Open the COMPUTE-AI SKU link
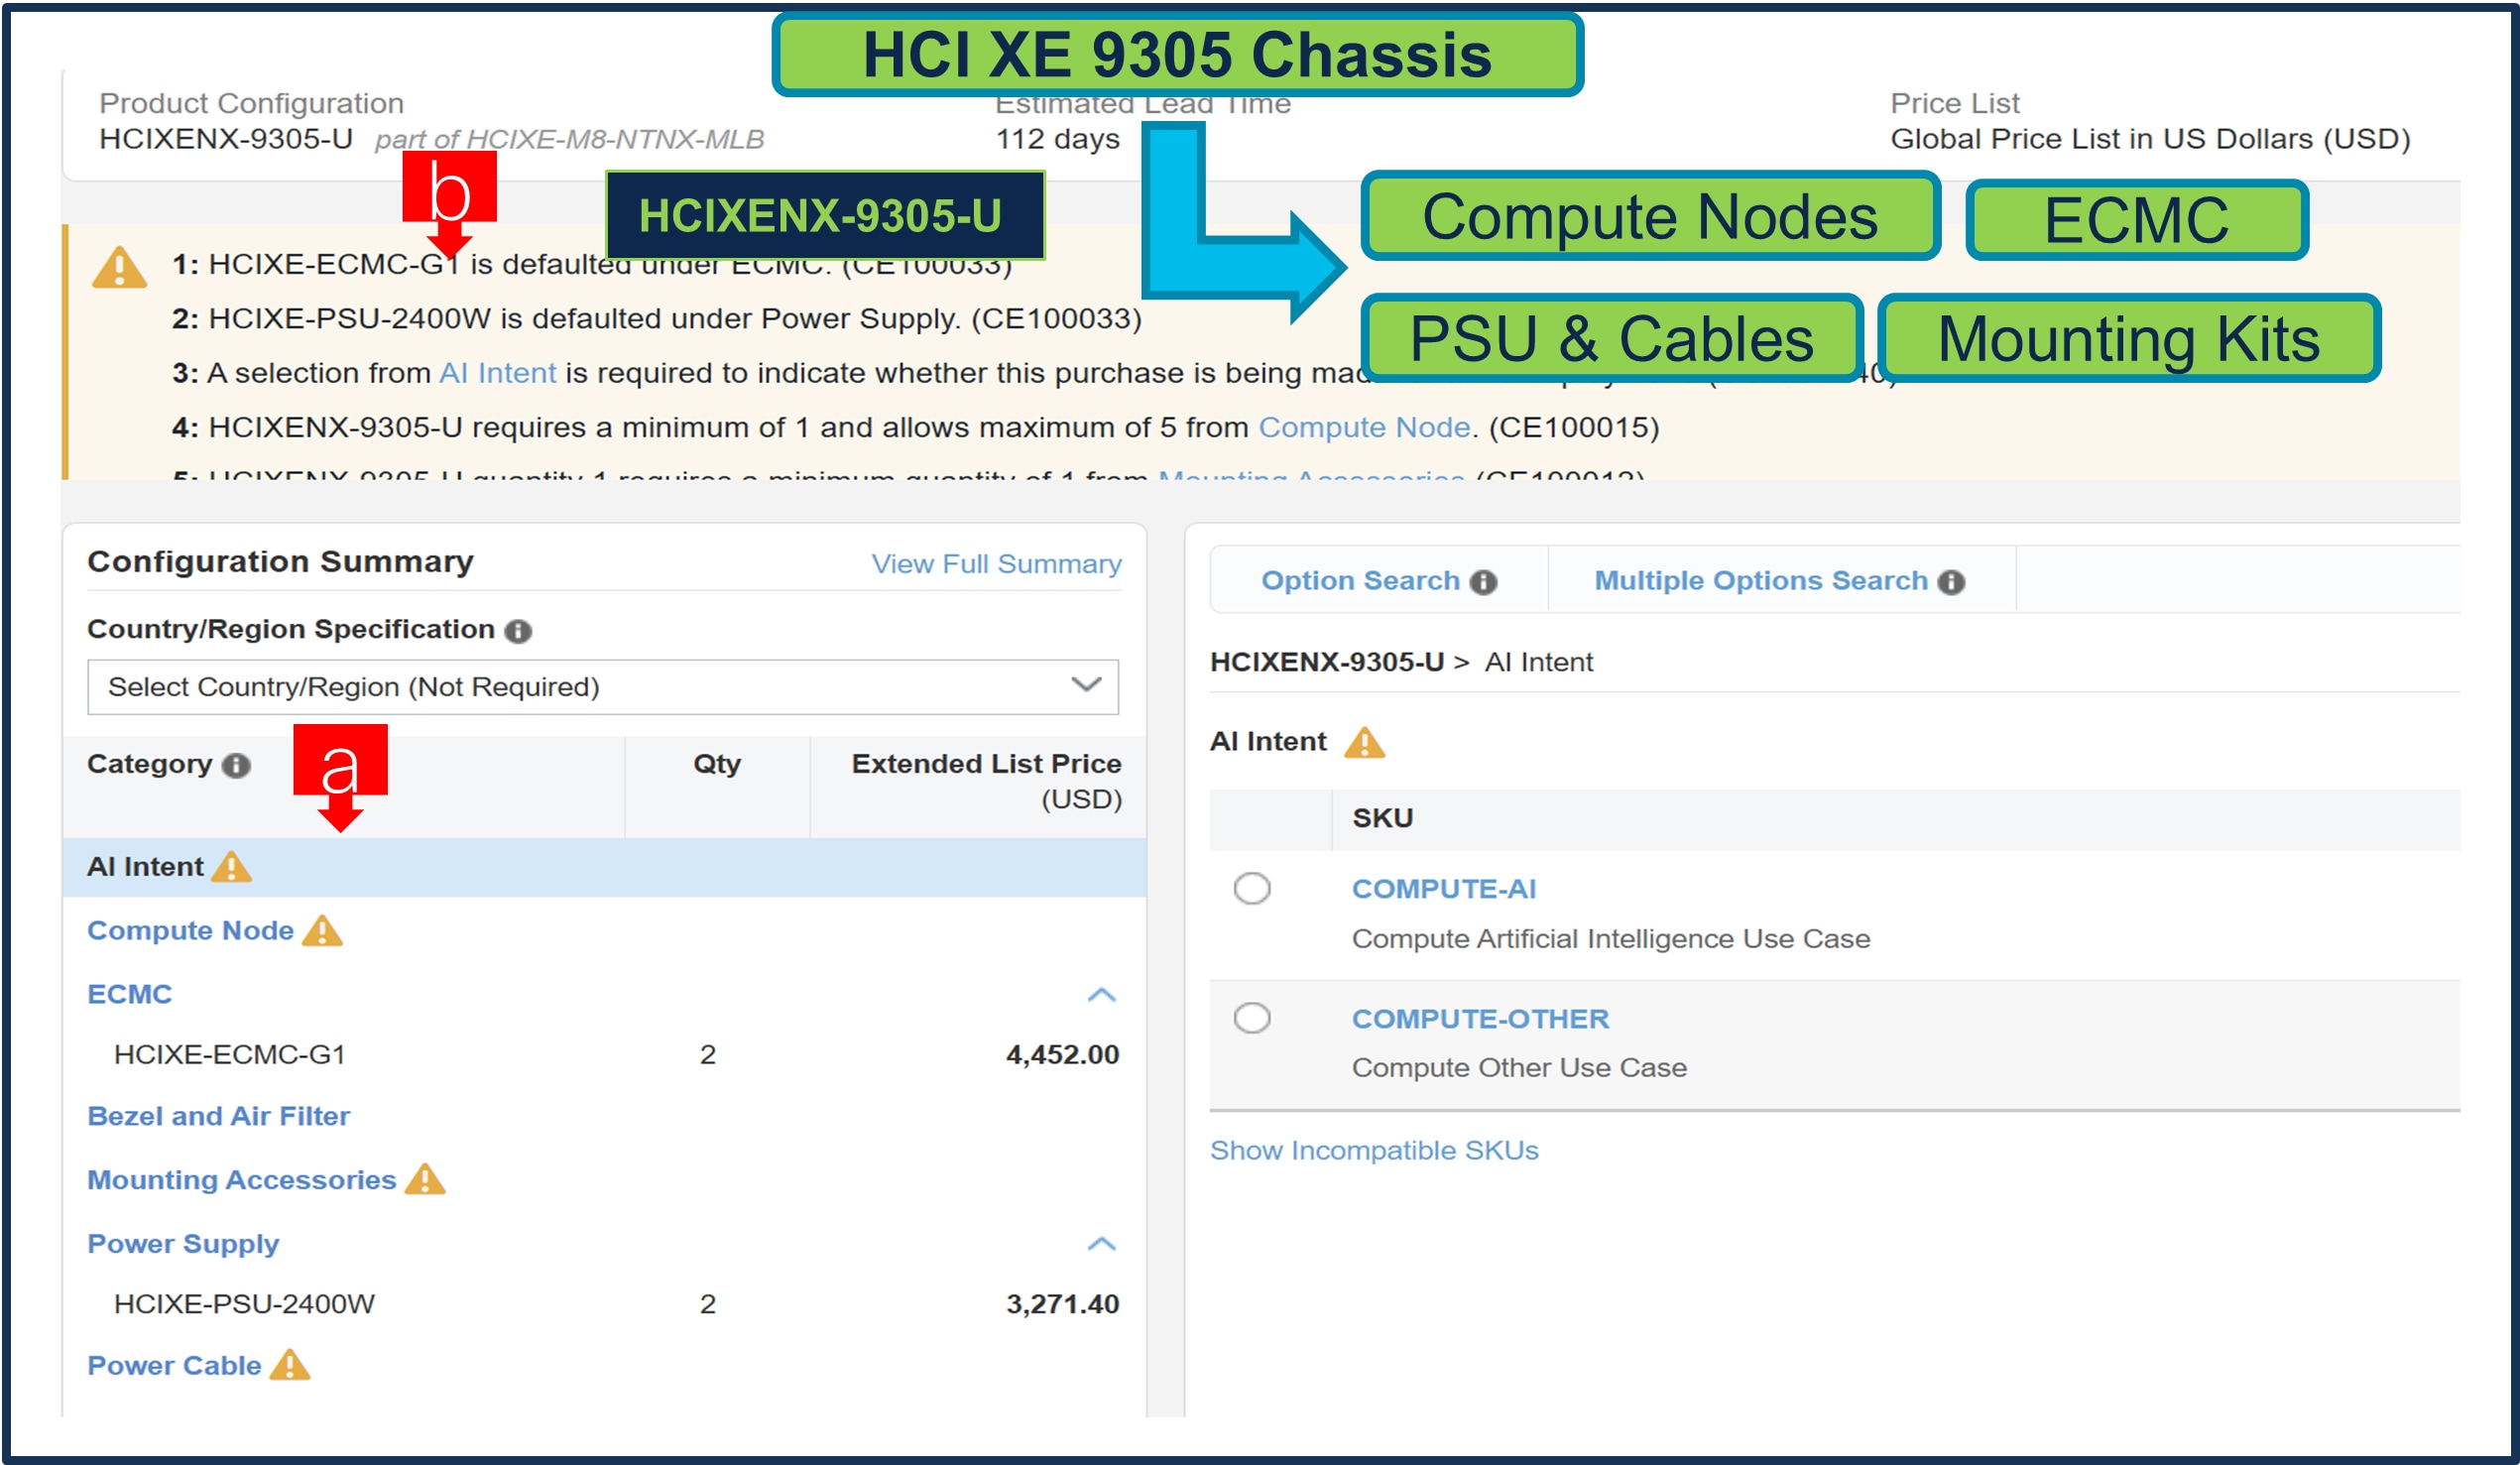This screenshot has height=1465, width=2520. tap(1444, 889)
